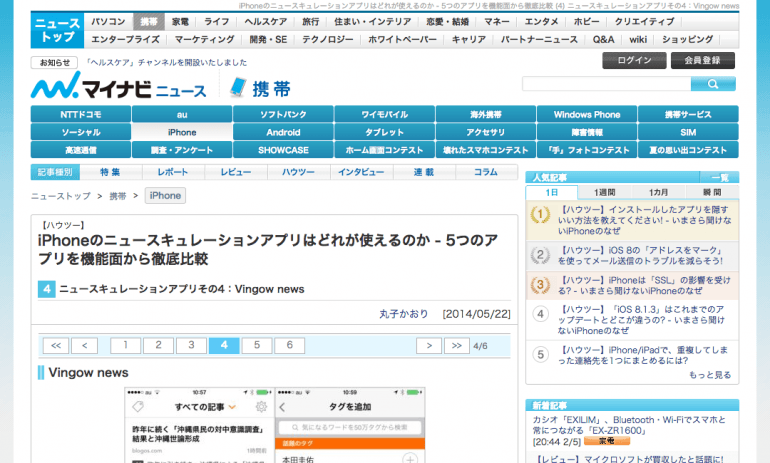Select the タブレット category
This screenshot has width=770, height=463.
(385, 132)
